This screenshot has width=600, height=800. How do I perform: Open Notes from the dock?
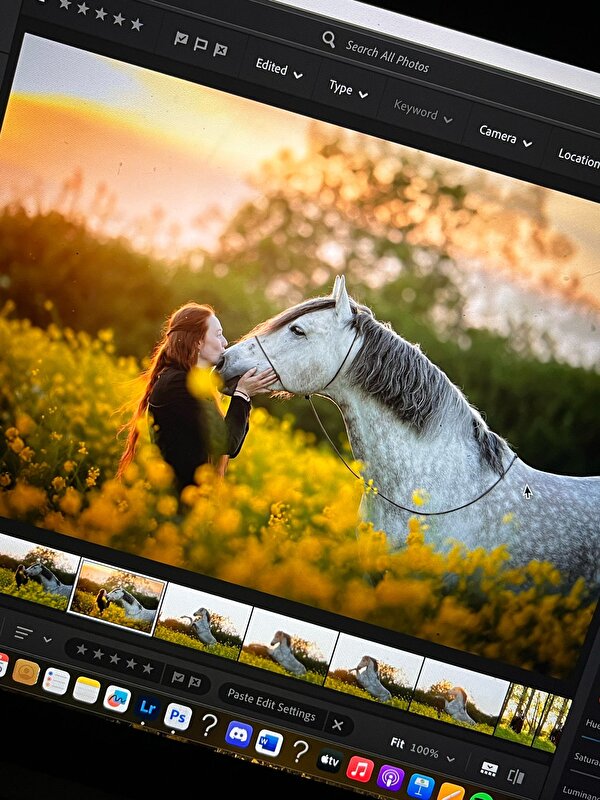coord(86,689)
